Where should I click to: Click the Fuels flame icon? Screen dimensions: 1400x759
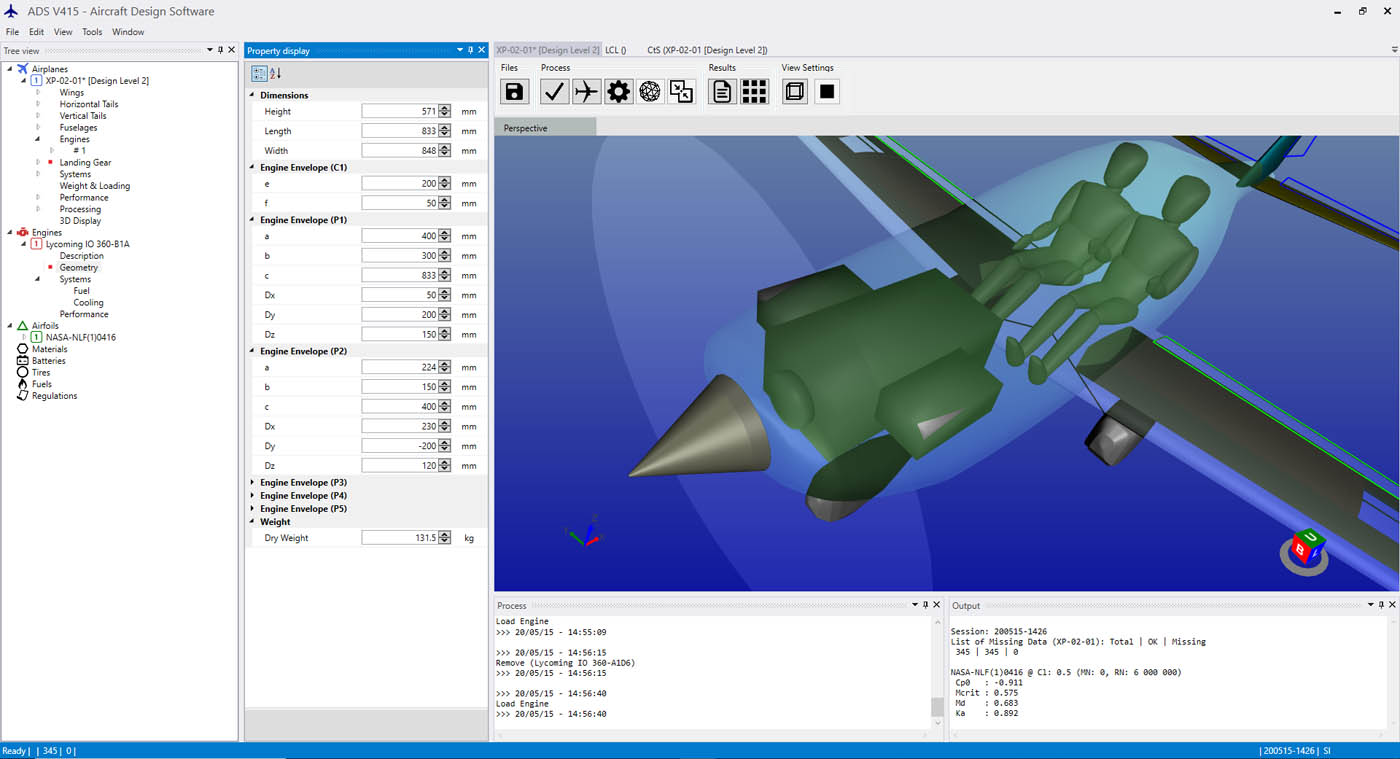tap(23, 384)
